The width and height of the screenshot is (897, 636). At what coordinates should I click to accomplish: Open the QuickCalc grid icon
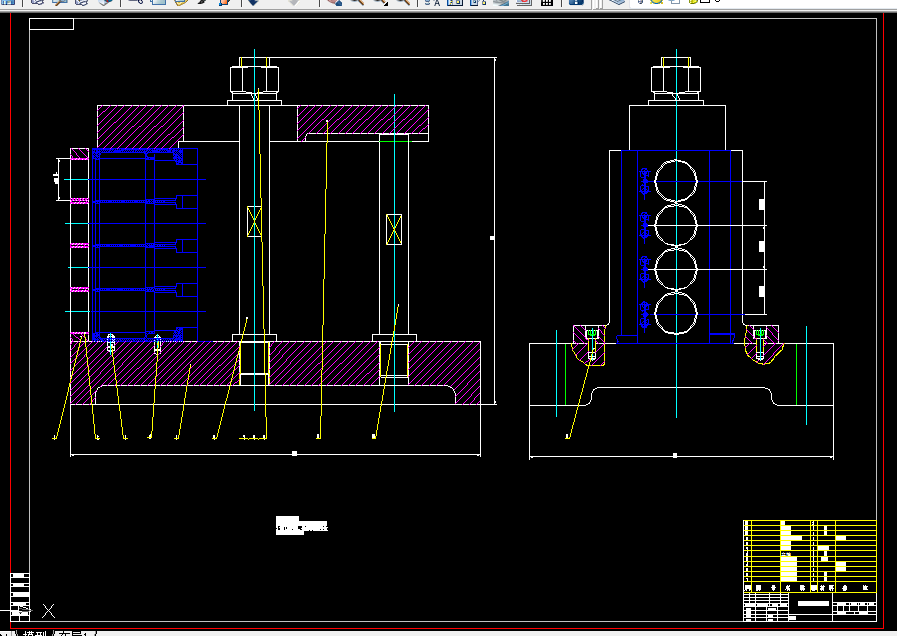[x=546, y=2]
